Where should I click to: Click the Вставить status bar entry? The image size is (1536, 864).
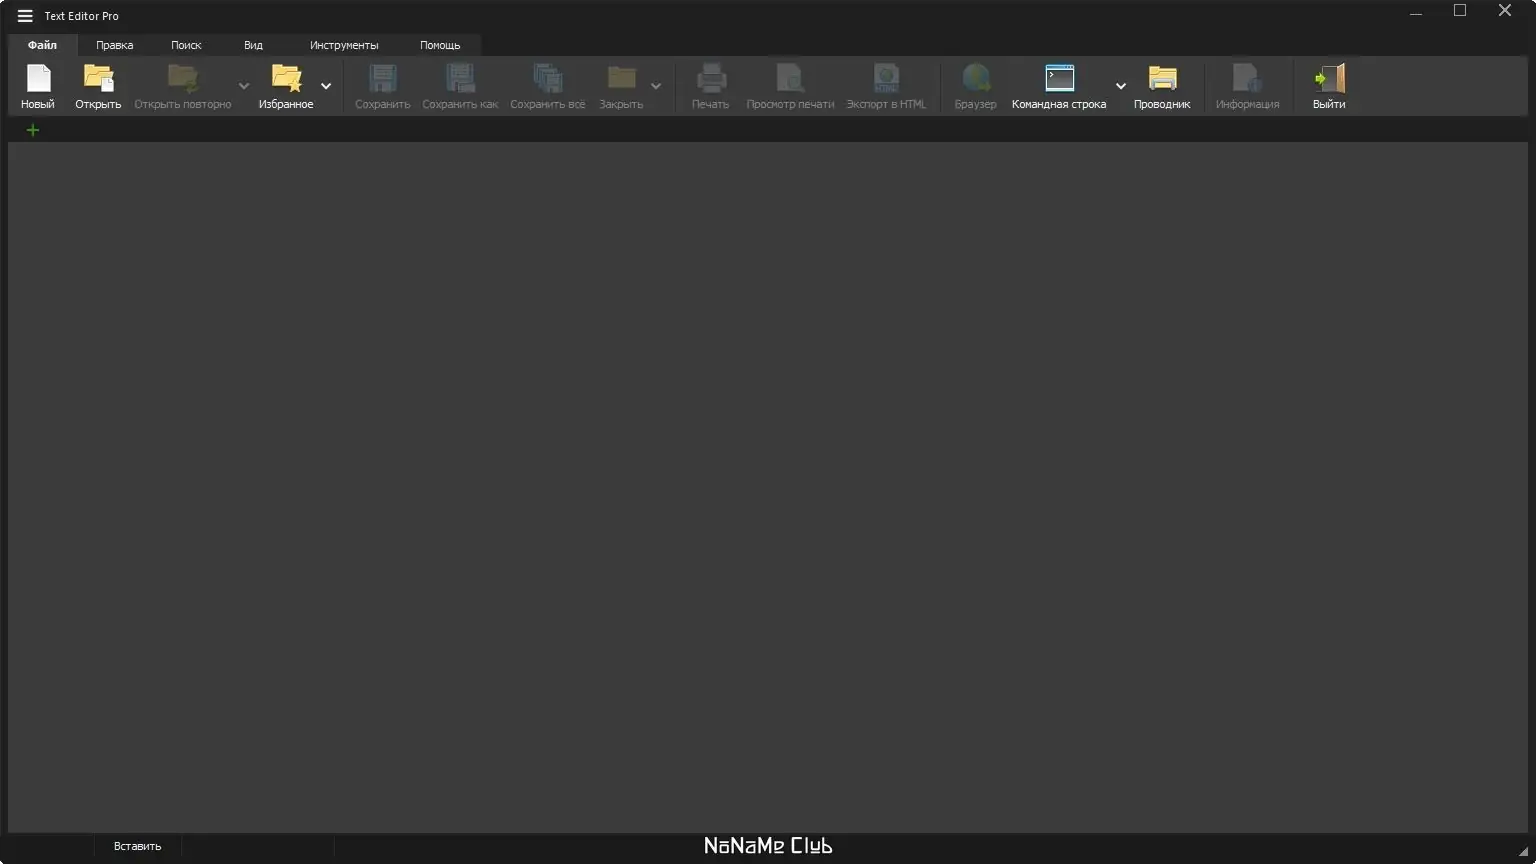pyautogui.click(x=137, y=846)
